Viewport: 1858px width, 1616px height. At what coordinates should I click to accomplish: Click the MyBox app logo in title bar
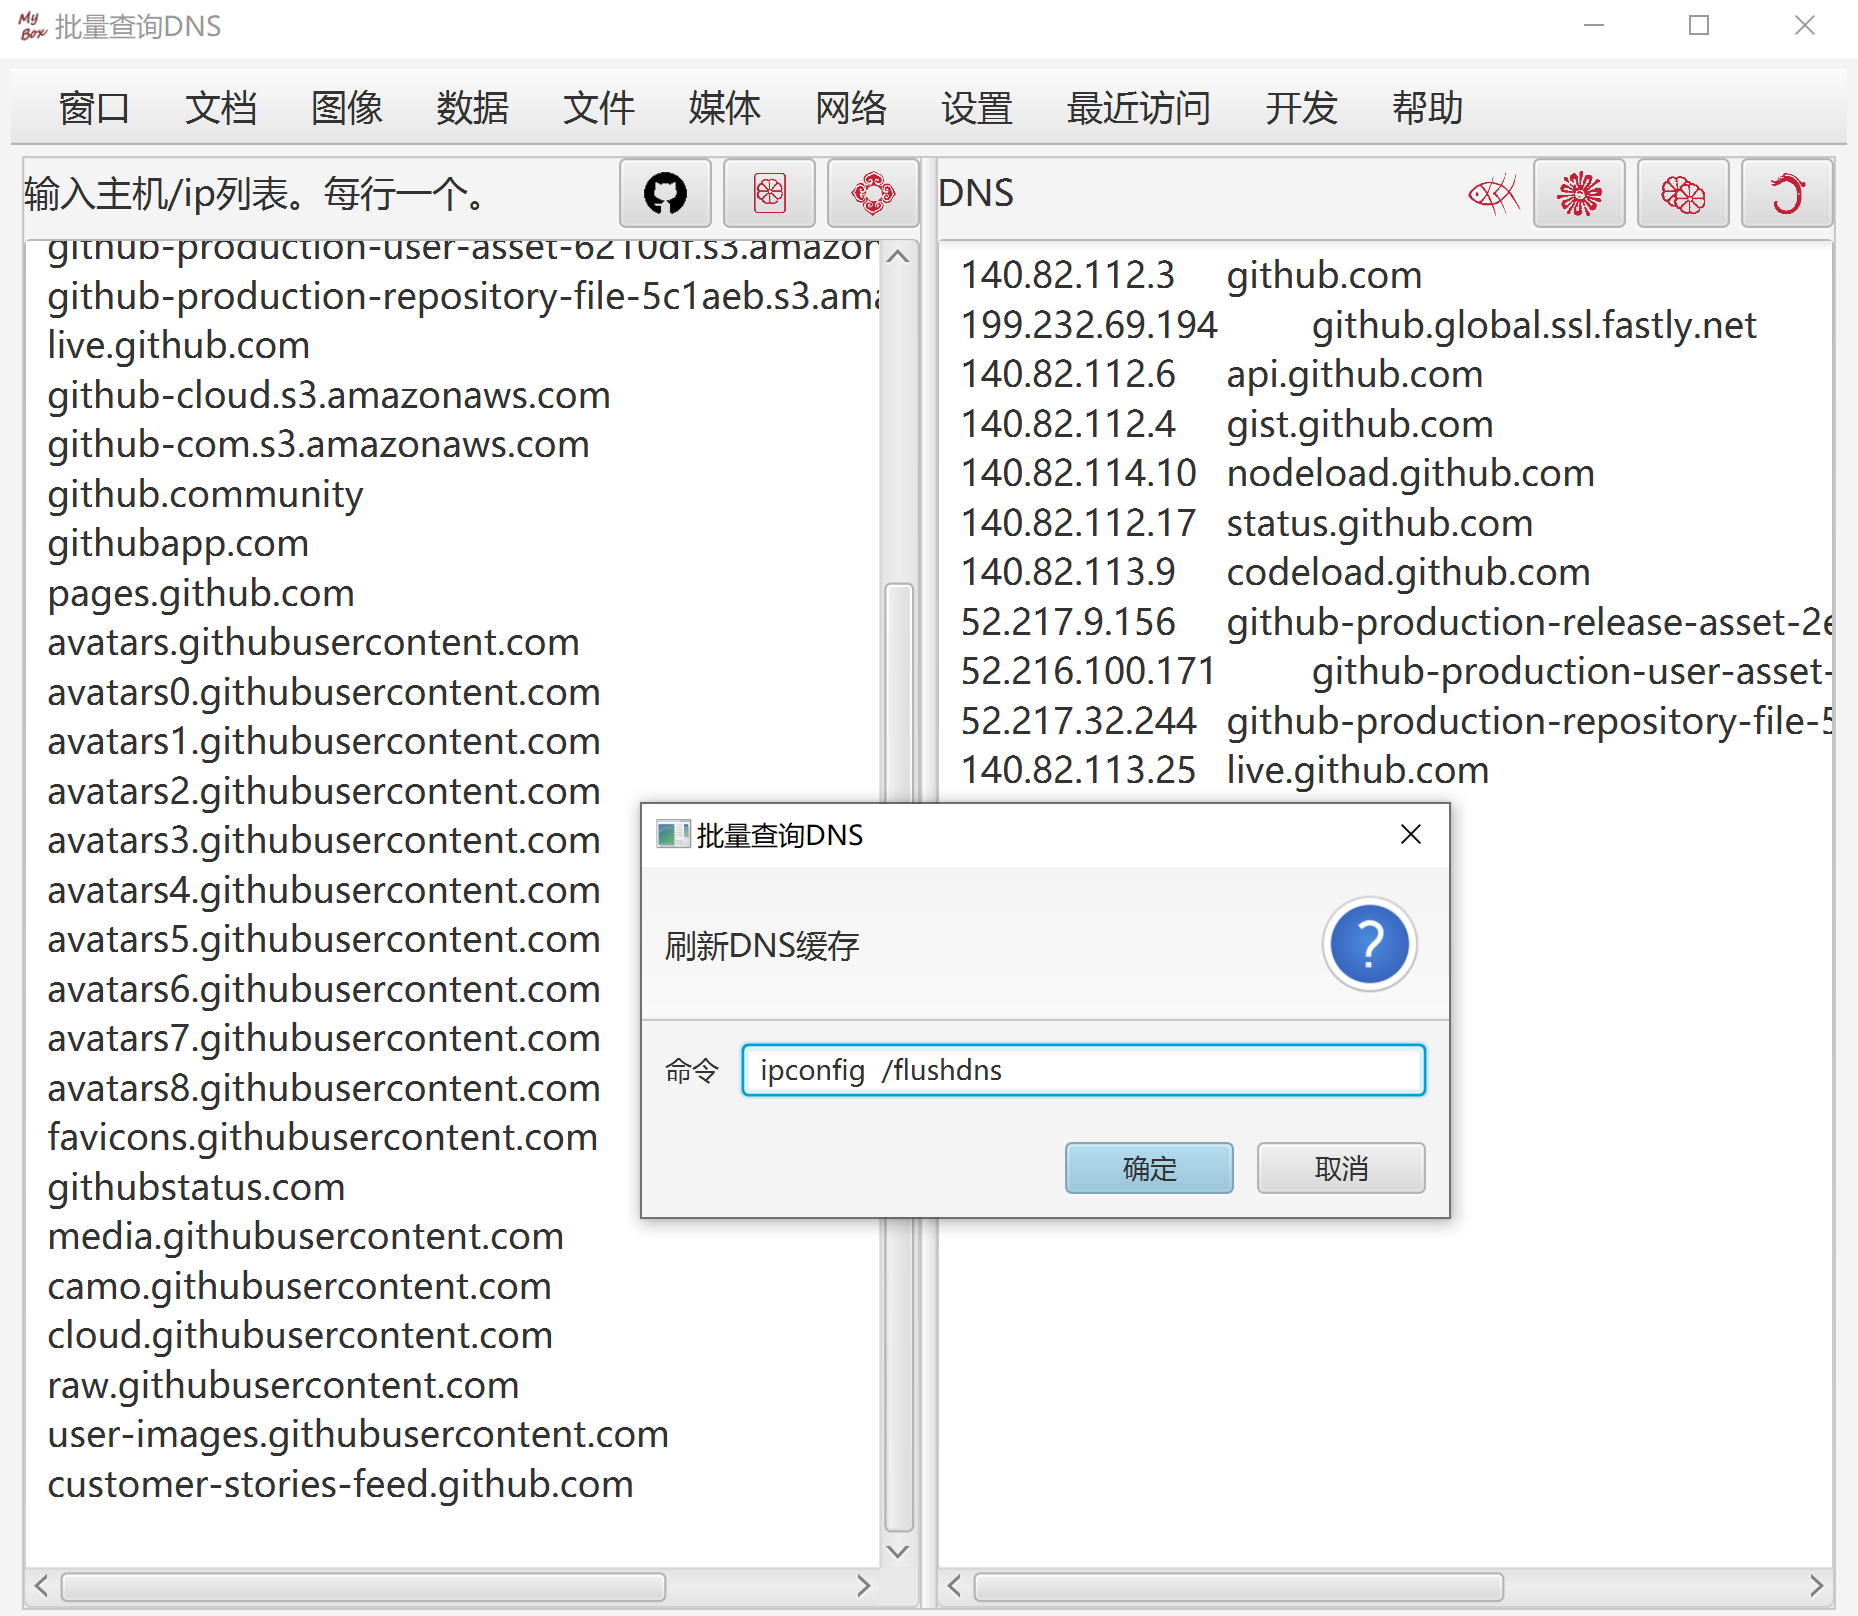(32, 26)
